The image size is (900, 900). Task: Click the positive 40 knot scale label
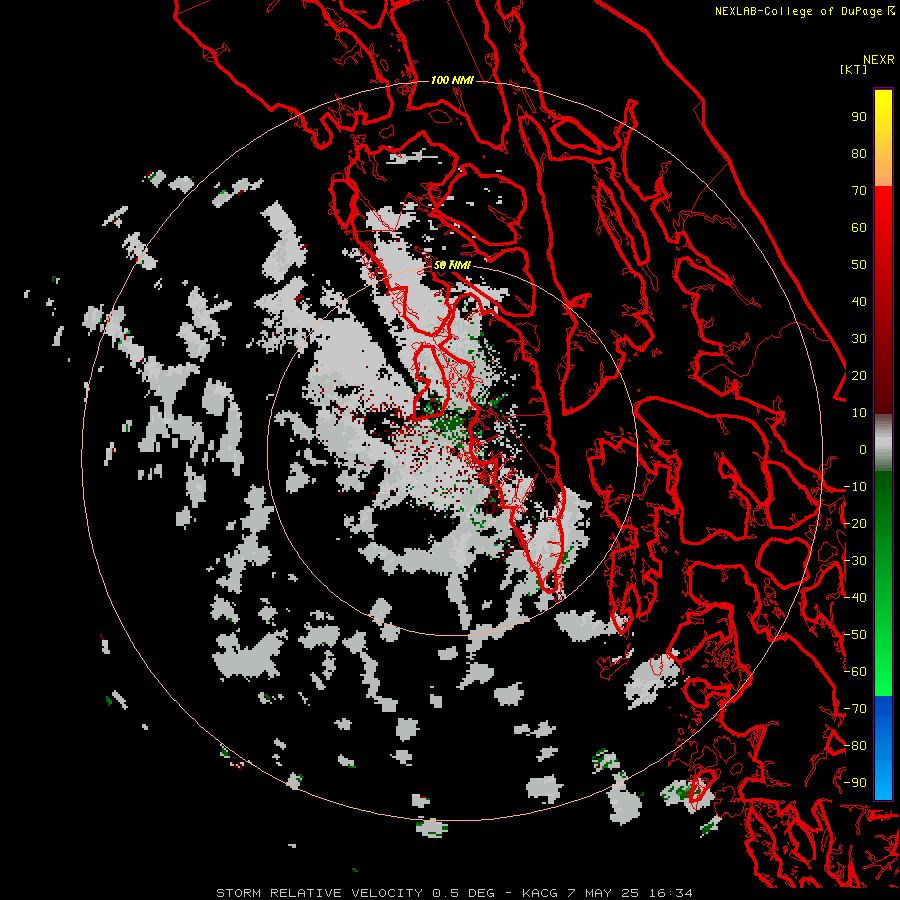click(859, 302)
